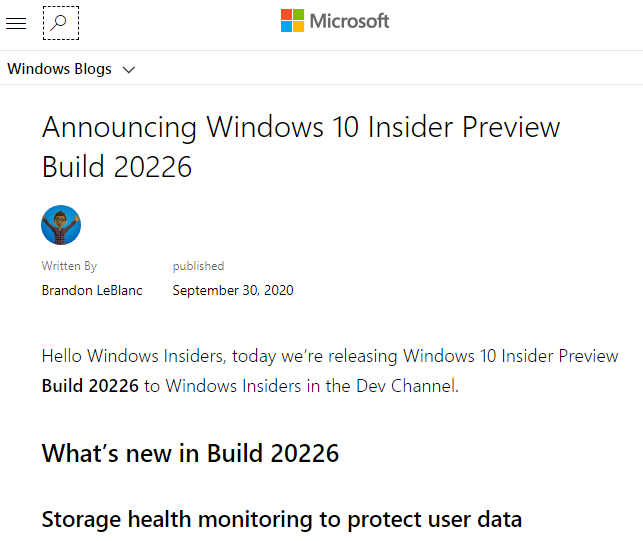Click the 'Storage health monitoring' heading
The image size is (643, 541).
pyautogui.click(x=282, y=519)
